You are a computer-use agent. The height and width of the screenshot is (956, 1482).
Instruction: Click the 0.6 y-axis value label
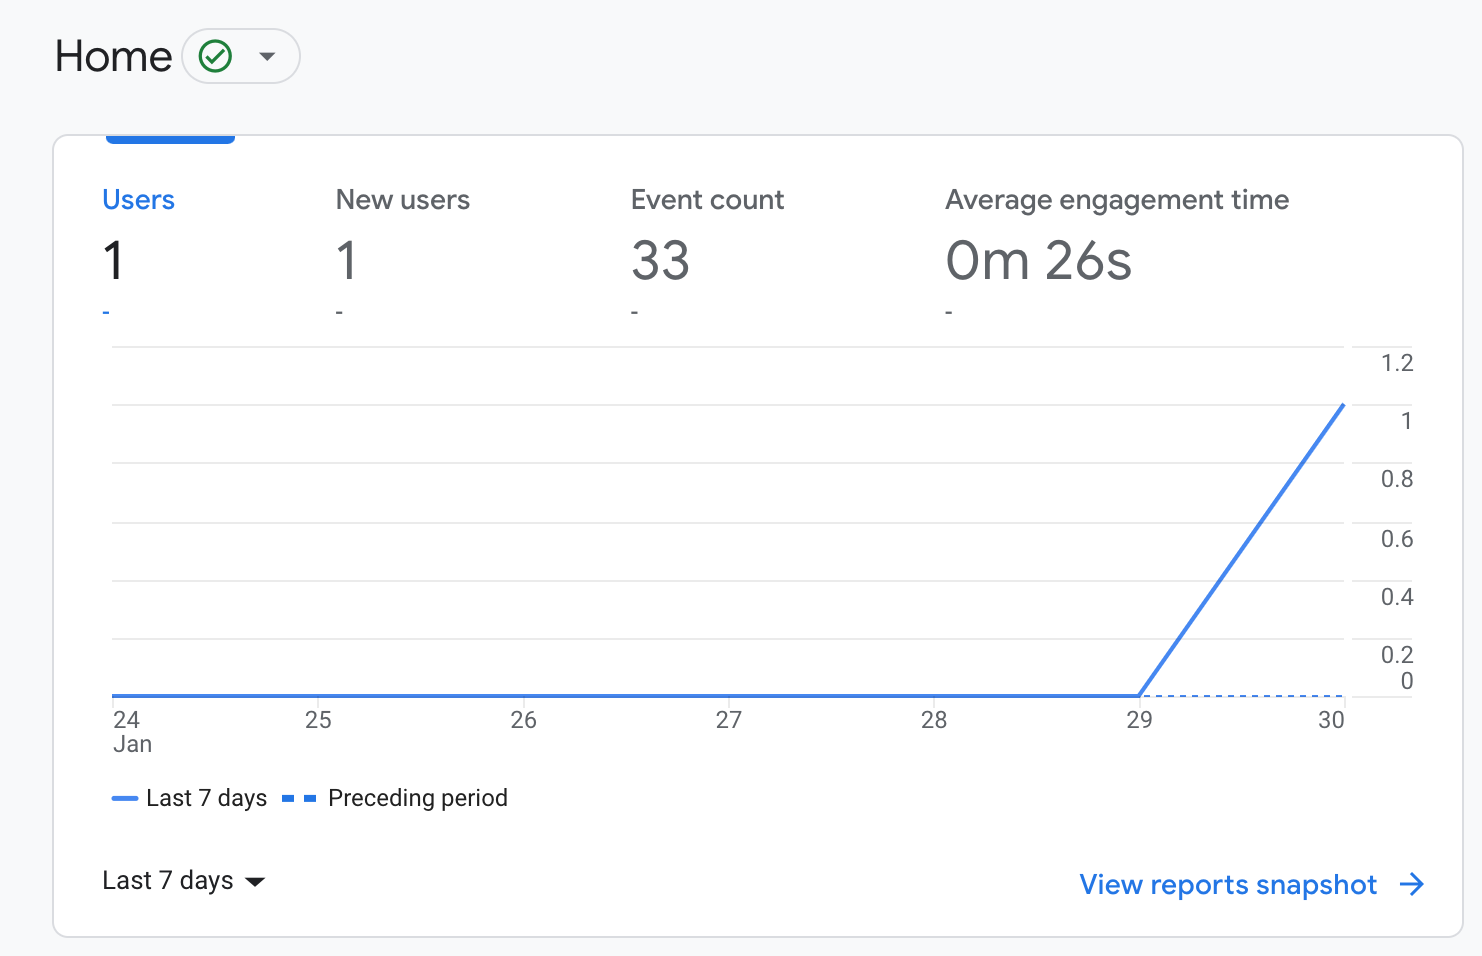1397,539
